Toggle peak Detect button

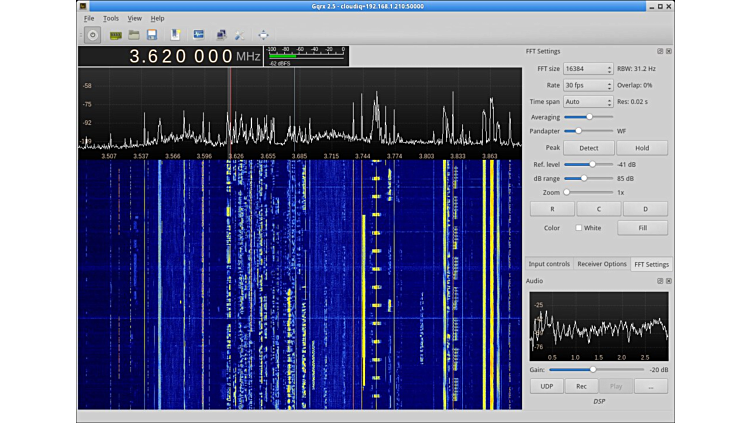coord(589,148)
